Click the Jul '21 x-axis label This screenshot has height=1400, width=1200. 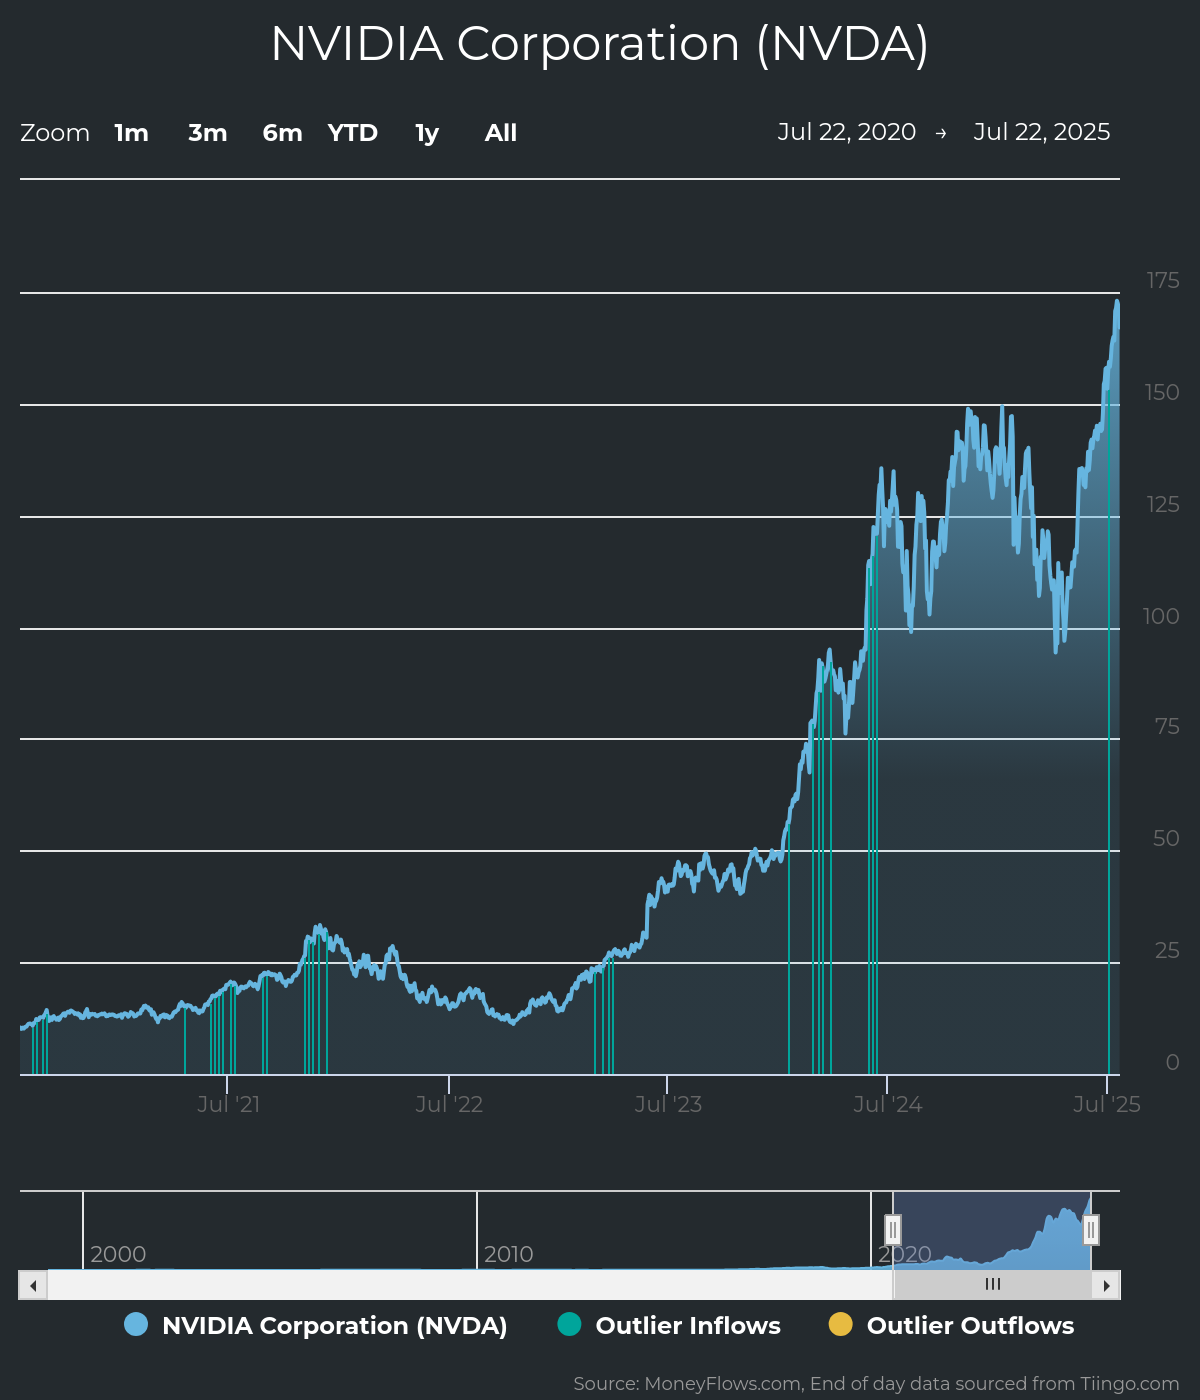pos(229,1104)
